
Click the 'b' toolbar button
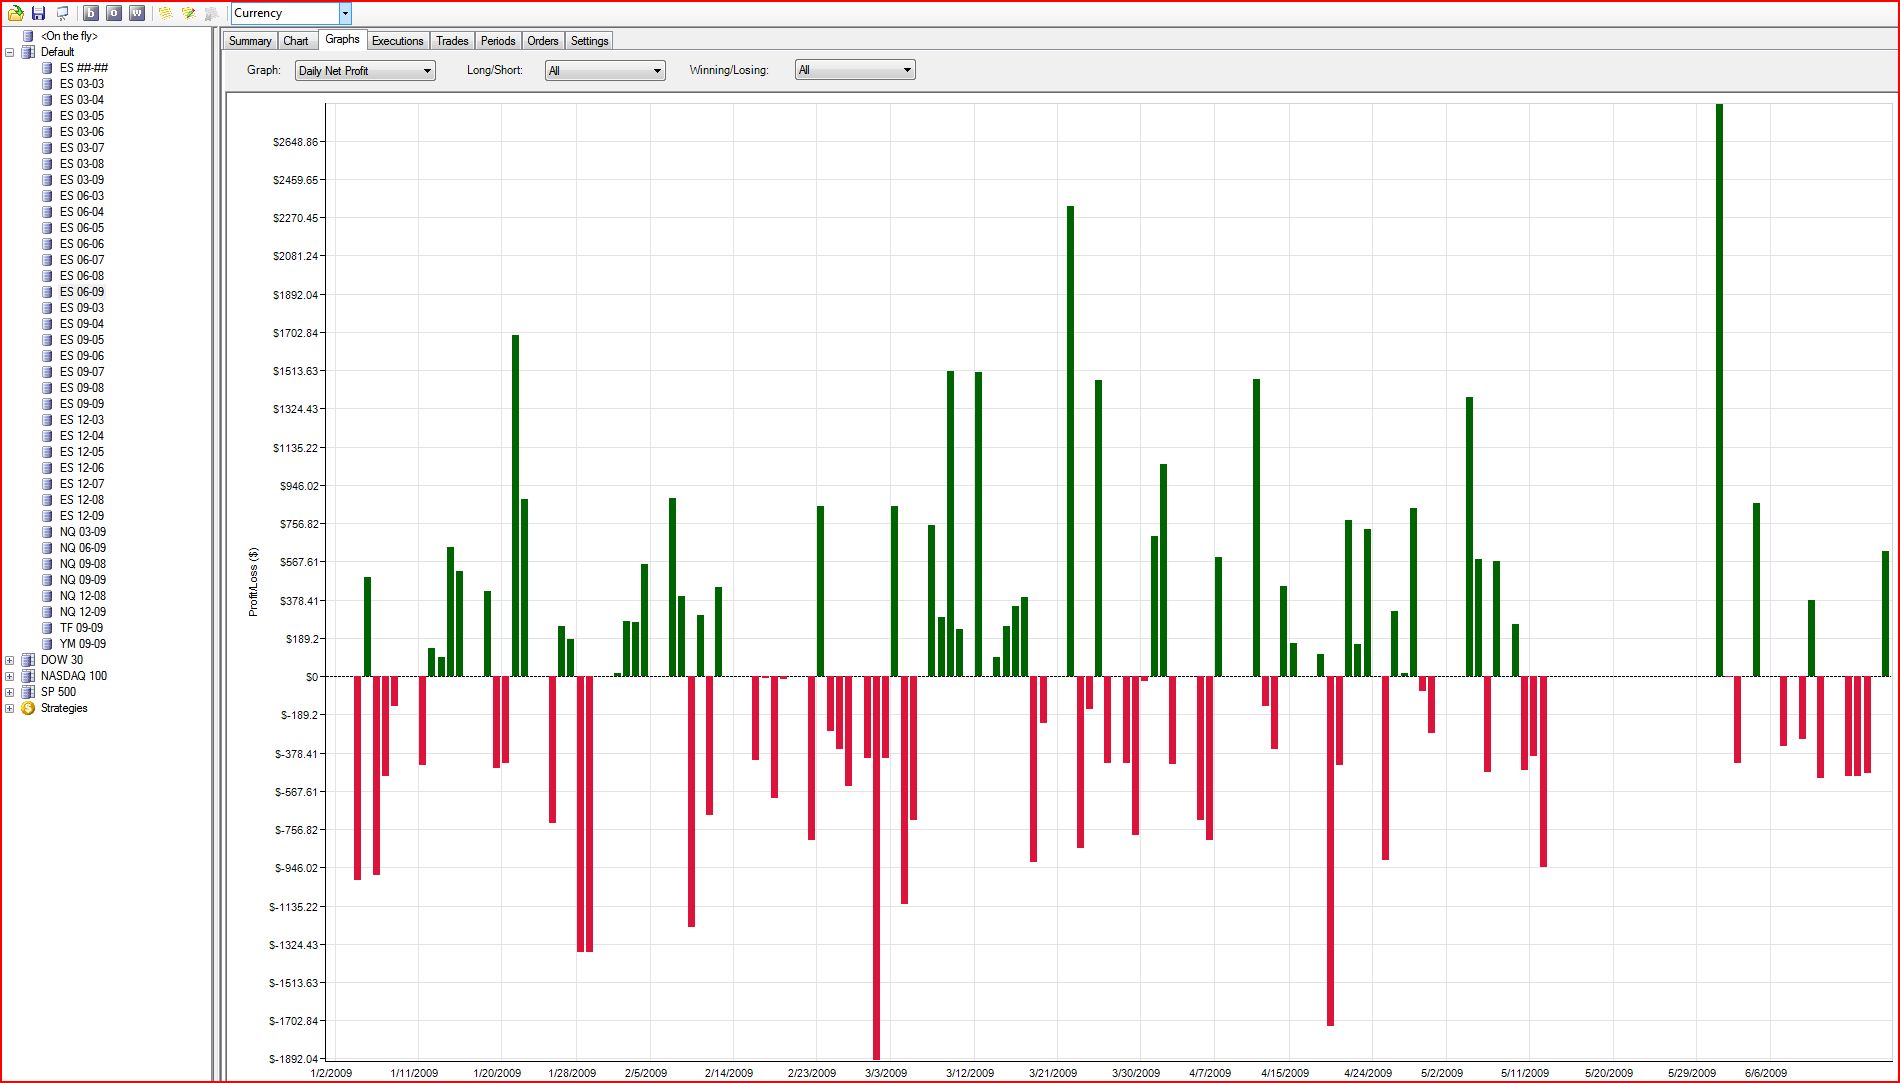pos(91,13)
